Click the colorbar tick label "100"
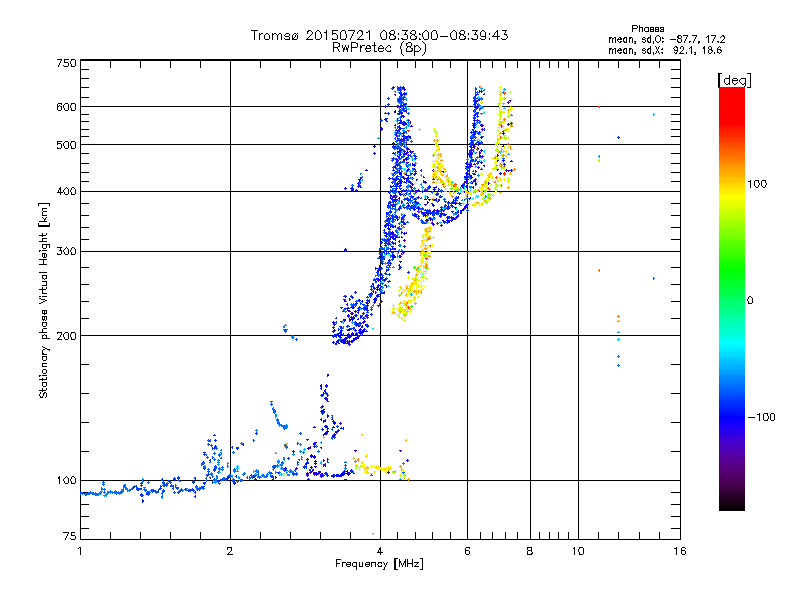 pos(757,184)
